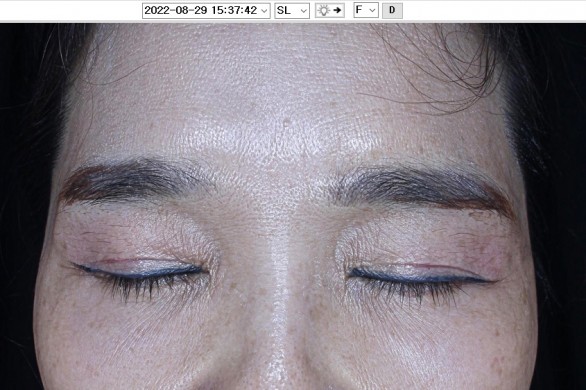Click the right closed eyelid in the image
The width and height of the screenshot is (586, 390).
point(420,273)
